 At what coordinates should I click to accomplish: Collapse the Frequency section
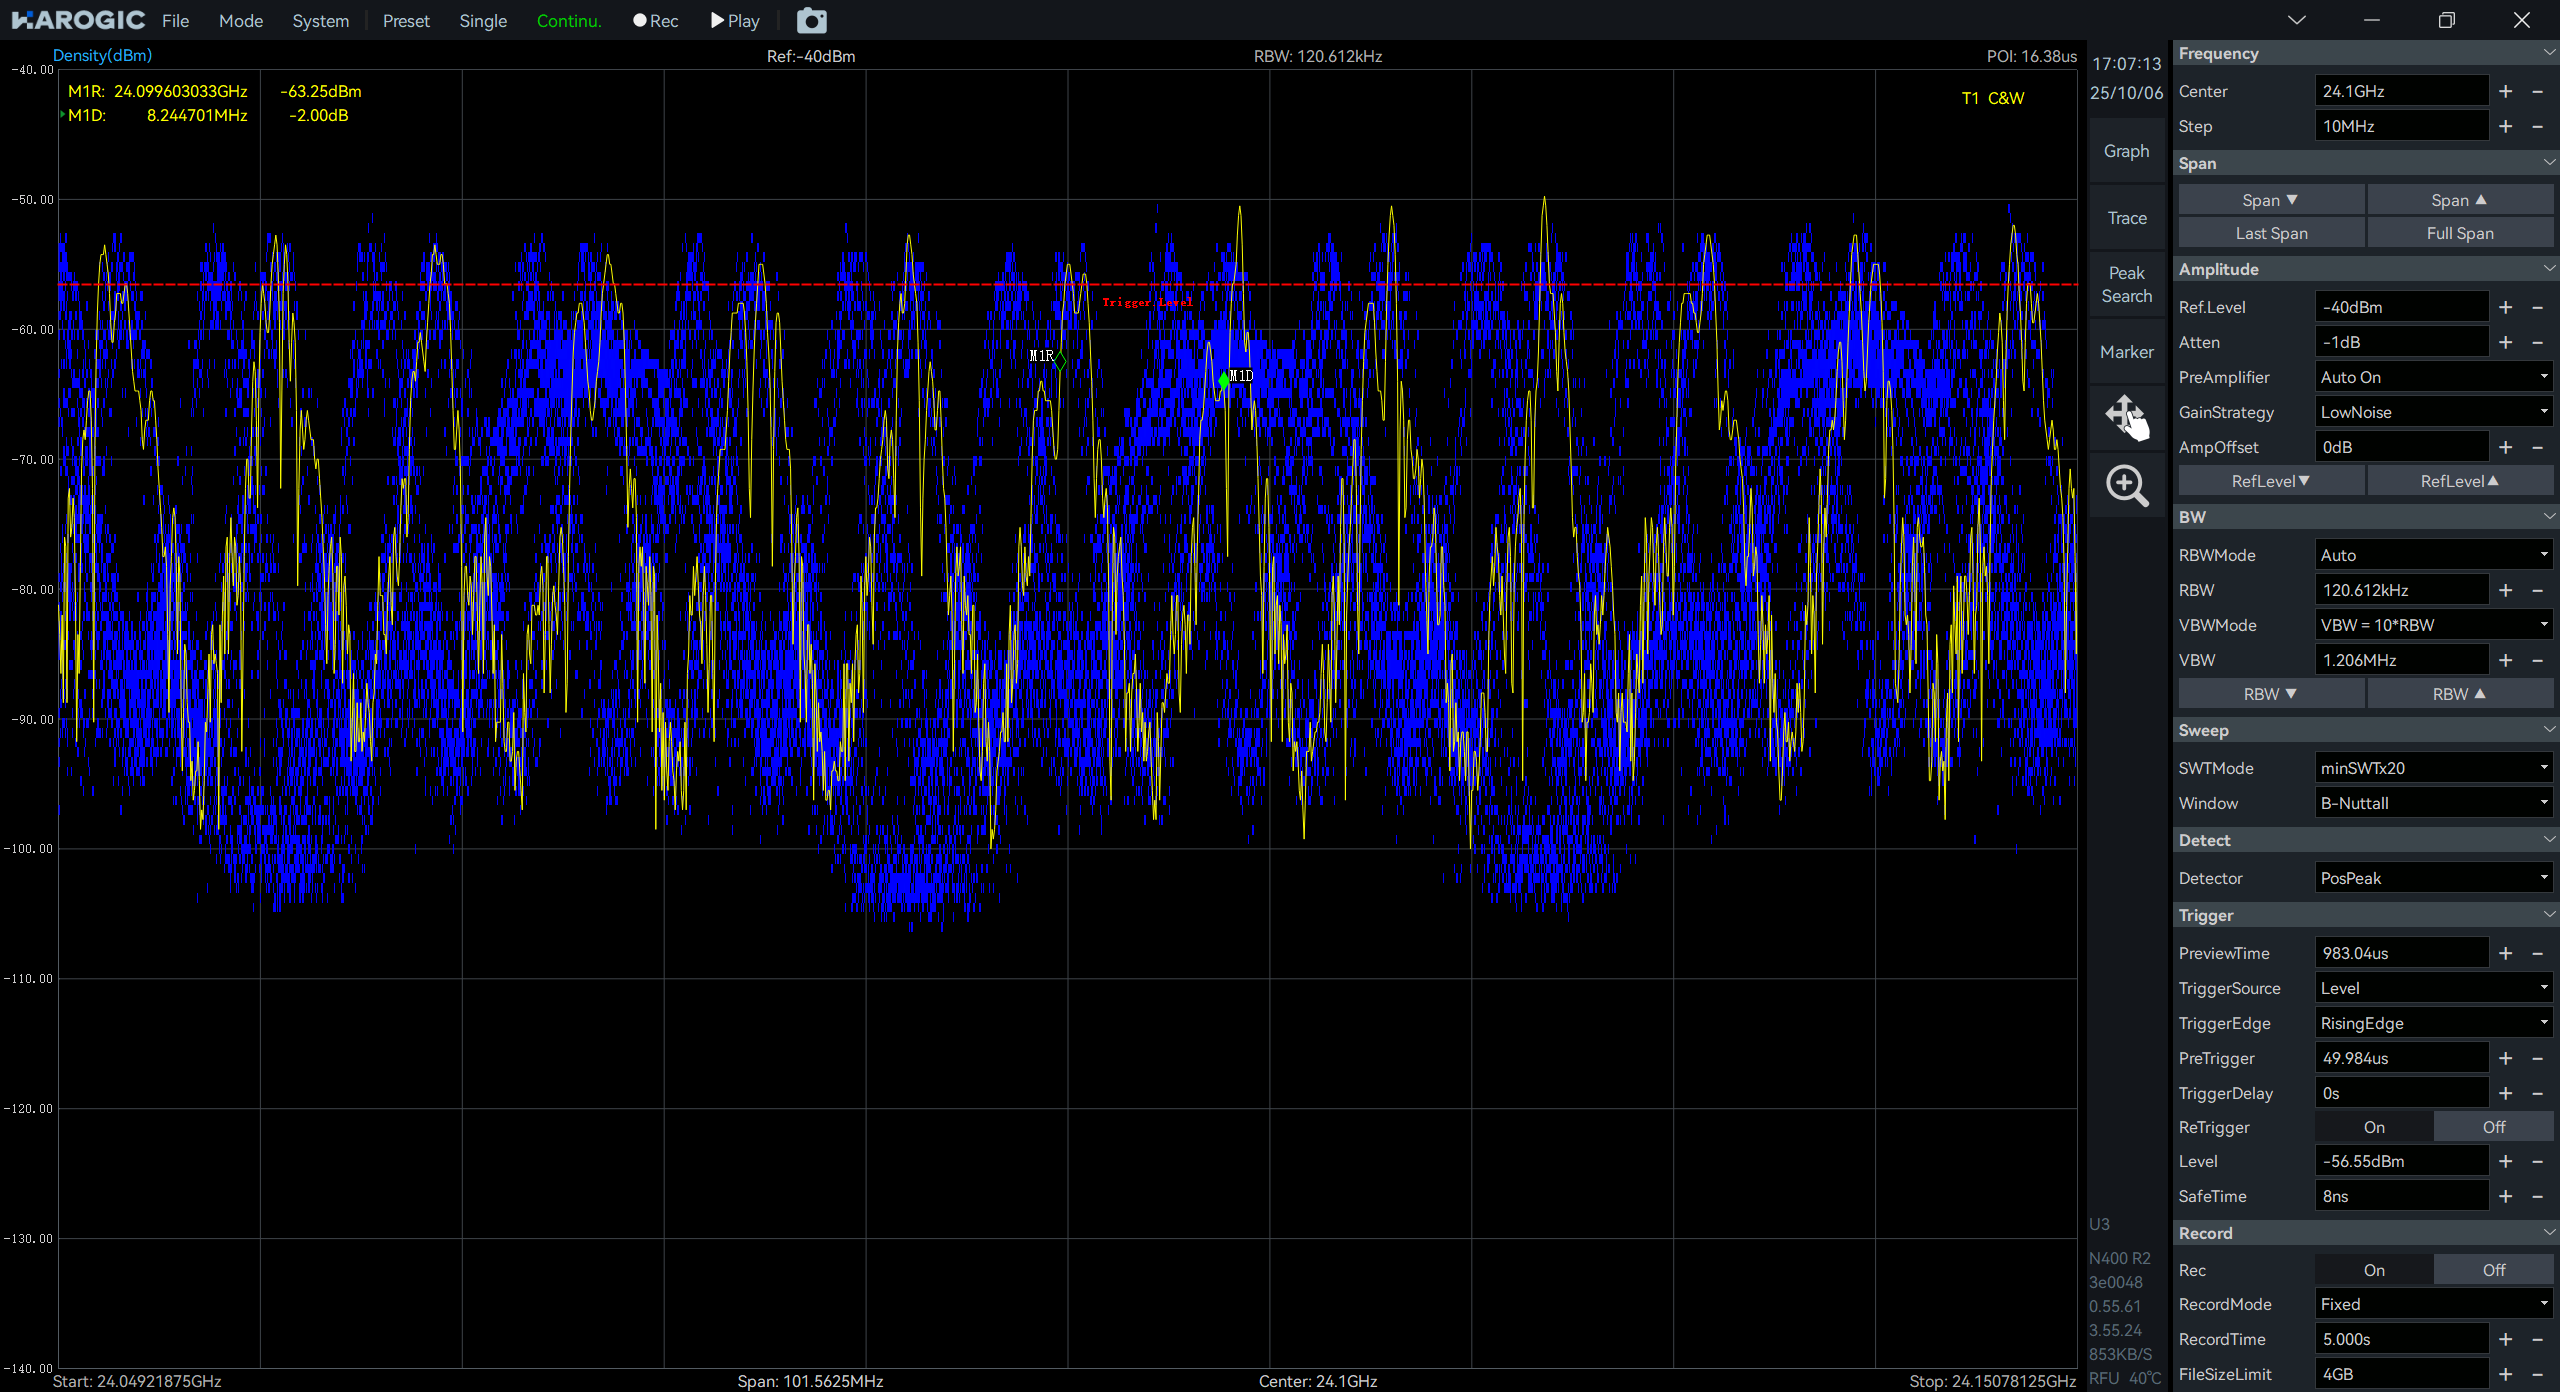2548,53
